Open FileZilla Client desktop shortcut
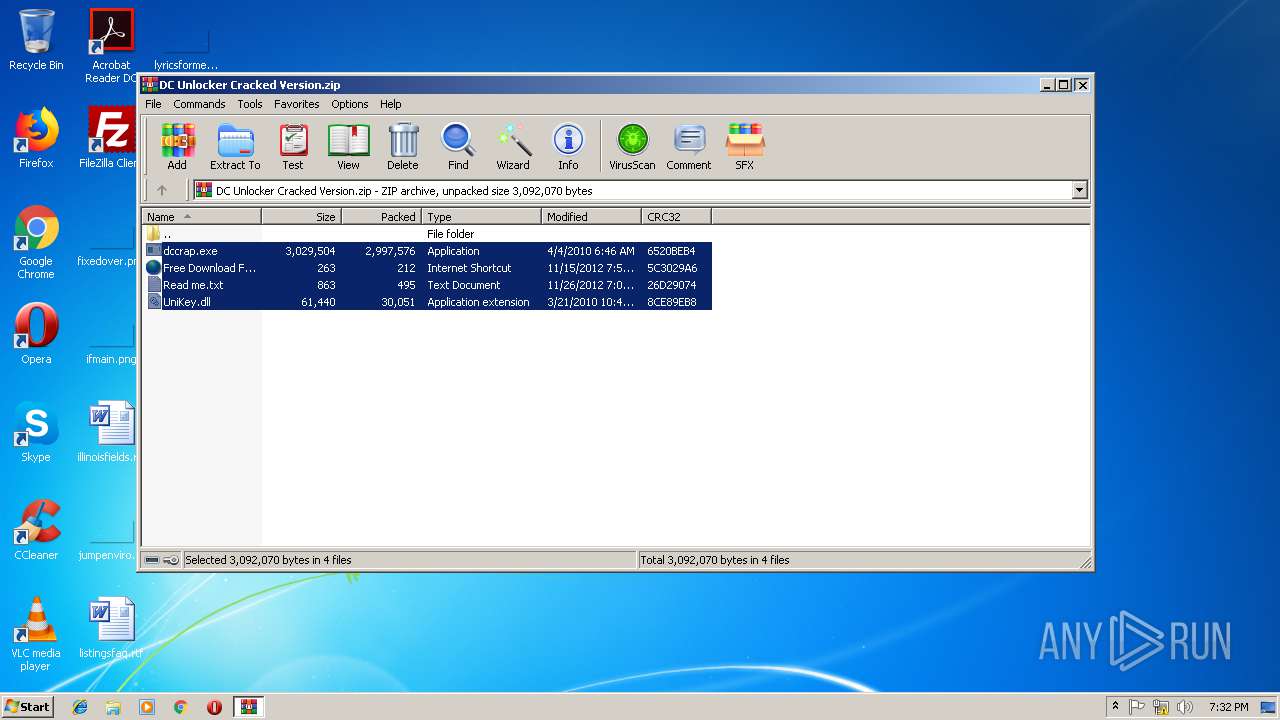 coord(111,138)
